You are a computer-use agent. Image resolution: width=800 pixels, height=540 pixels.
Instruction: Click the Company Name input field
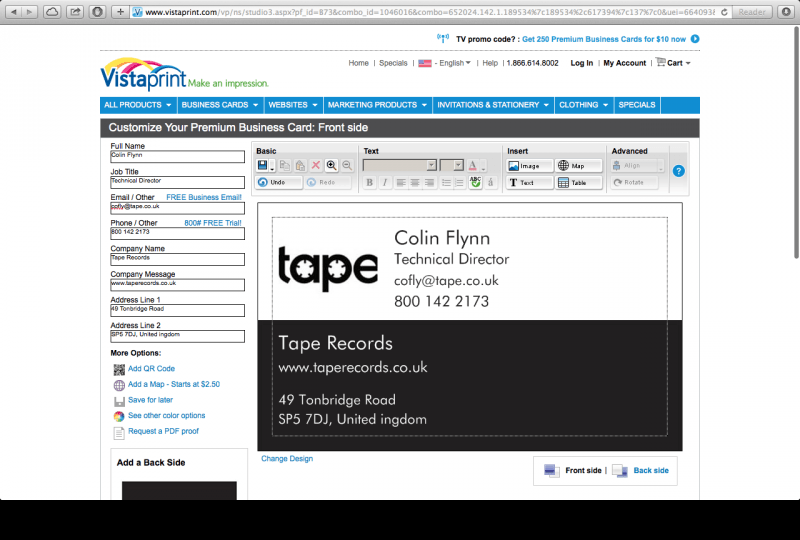[177, 259]
